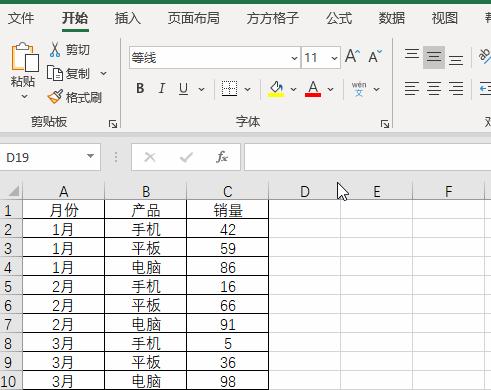Select cell containing 销量
Screen dimensions: 491x390
[x=228, y=210]
